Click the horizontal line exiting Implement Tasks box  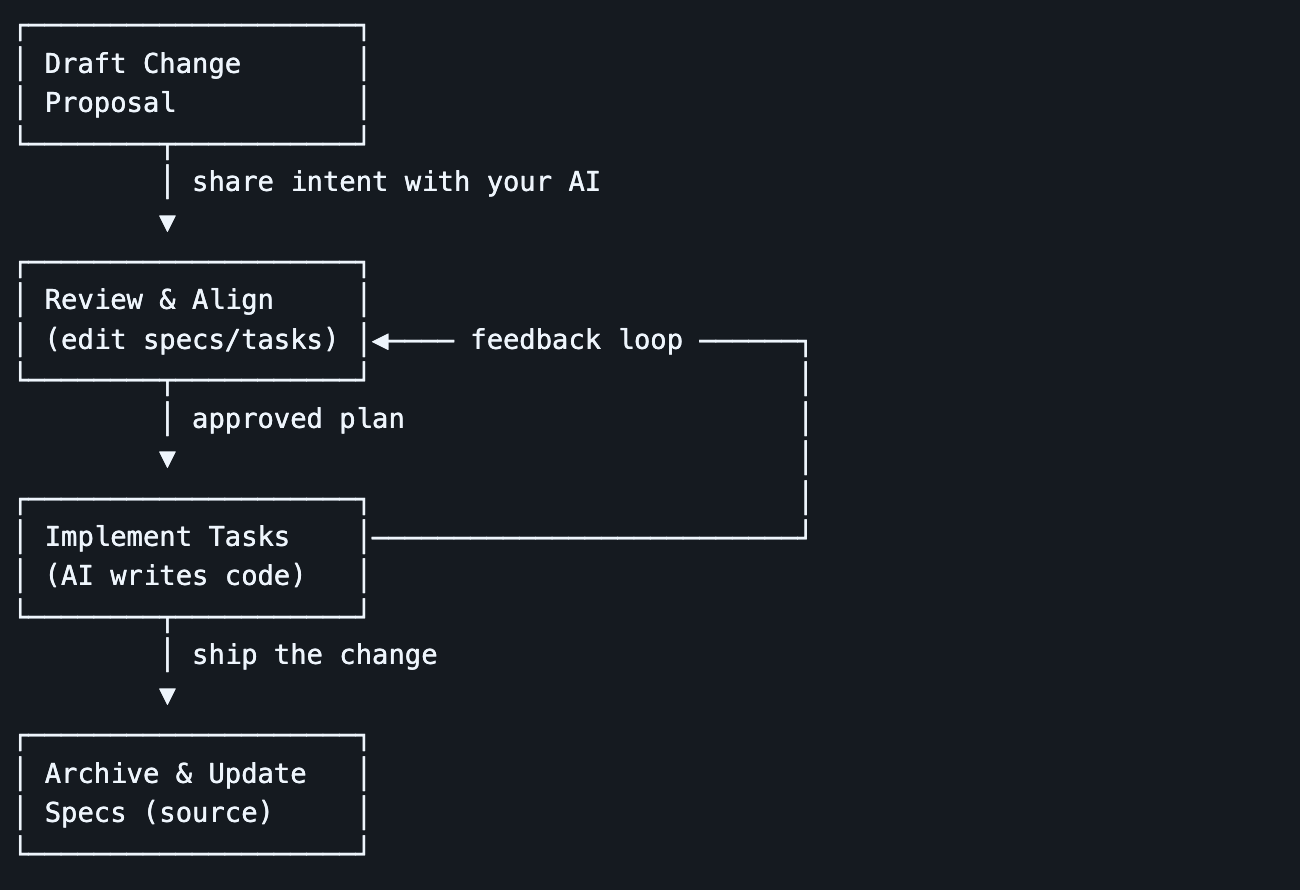click(x=588, y=538)
